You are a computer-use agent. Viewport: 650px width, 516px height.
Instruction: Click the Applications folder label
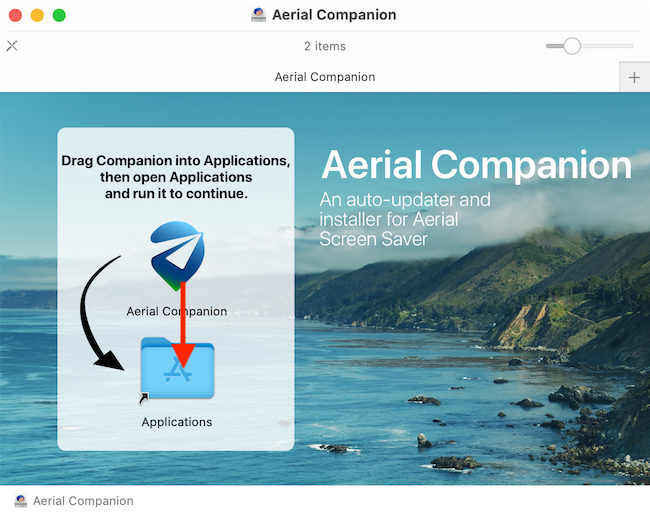click(177, 422)
